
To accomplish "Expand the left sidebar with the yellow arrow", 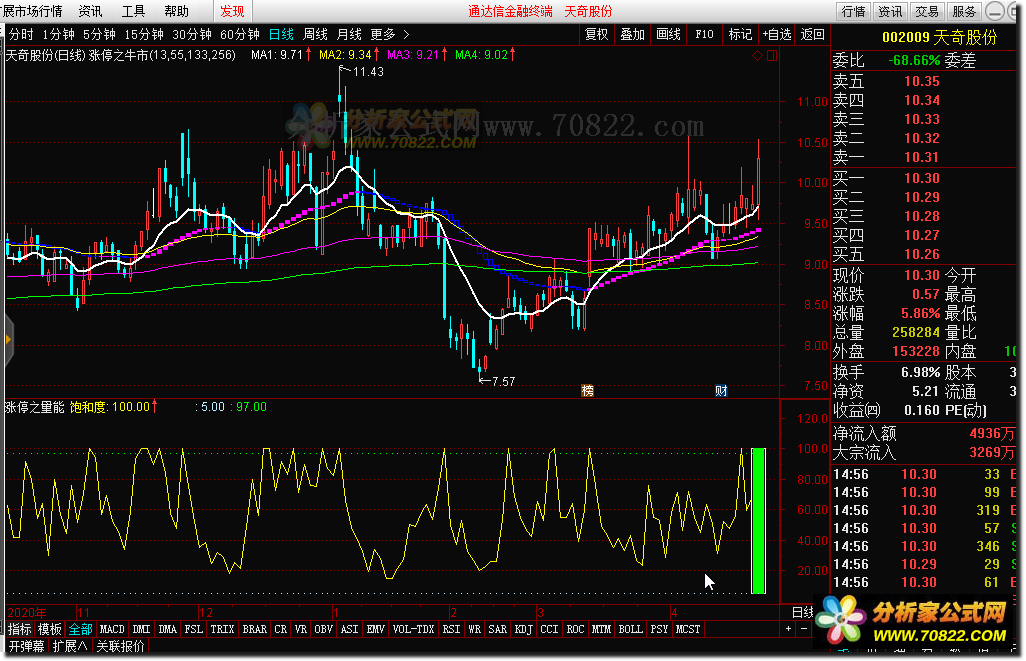I will coord(8,340).
